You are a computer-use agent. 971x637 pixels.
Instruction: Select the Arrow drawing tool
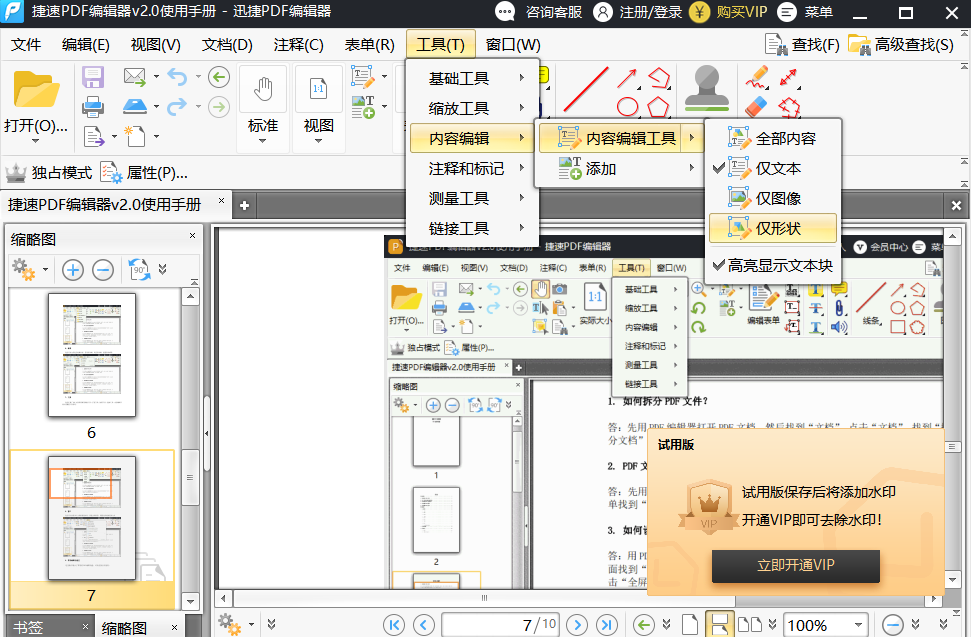(627, 78)
